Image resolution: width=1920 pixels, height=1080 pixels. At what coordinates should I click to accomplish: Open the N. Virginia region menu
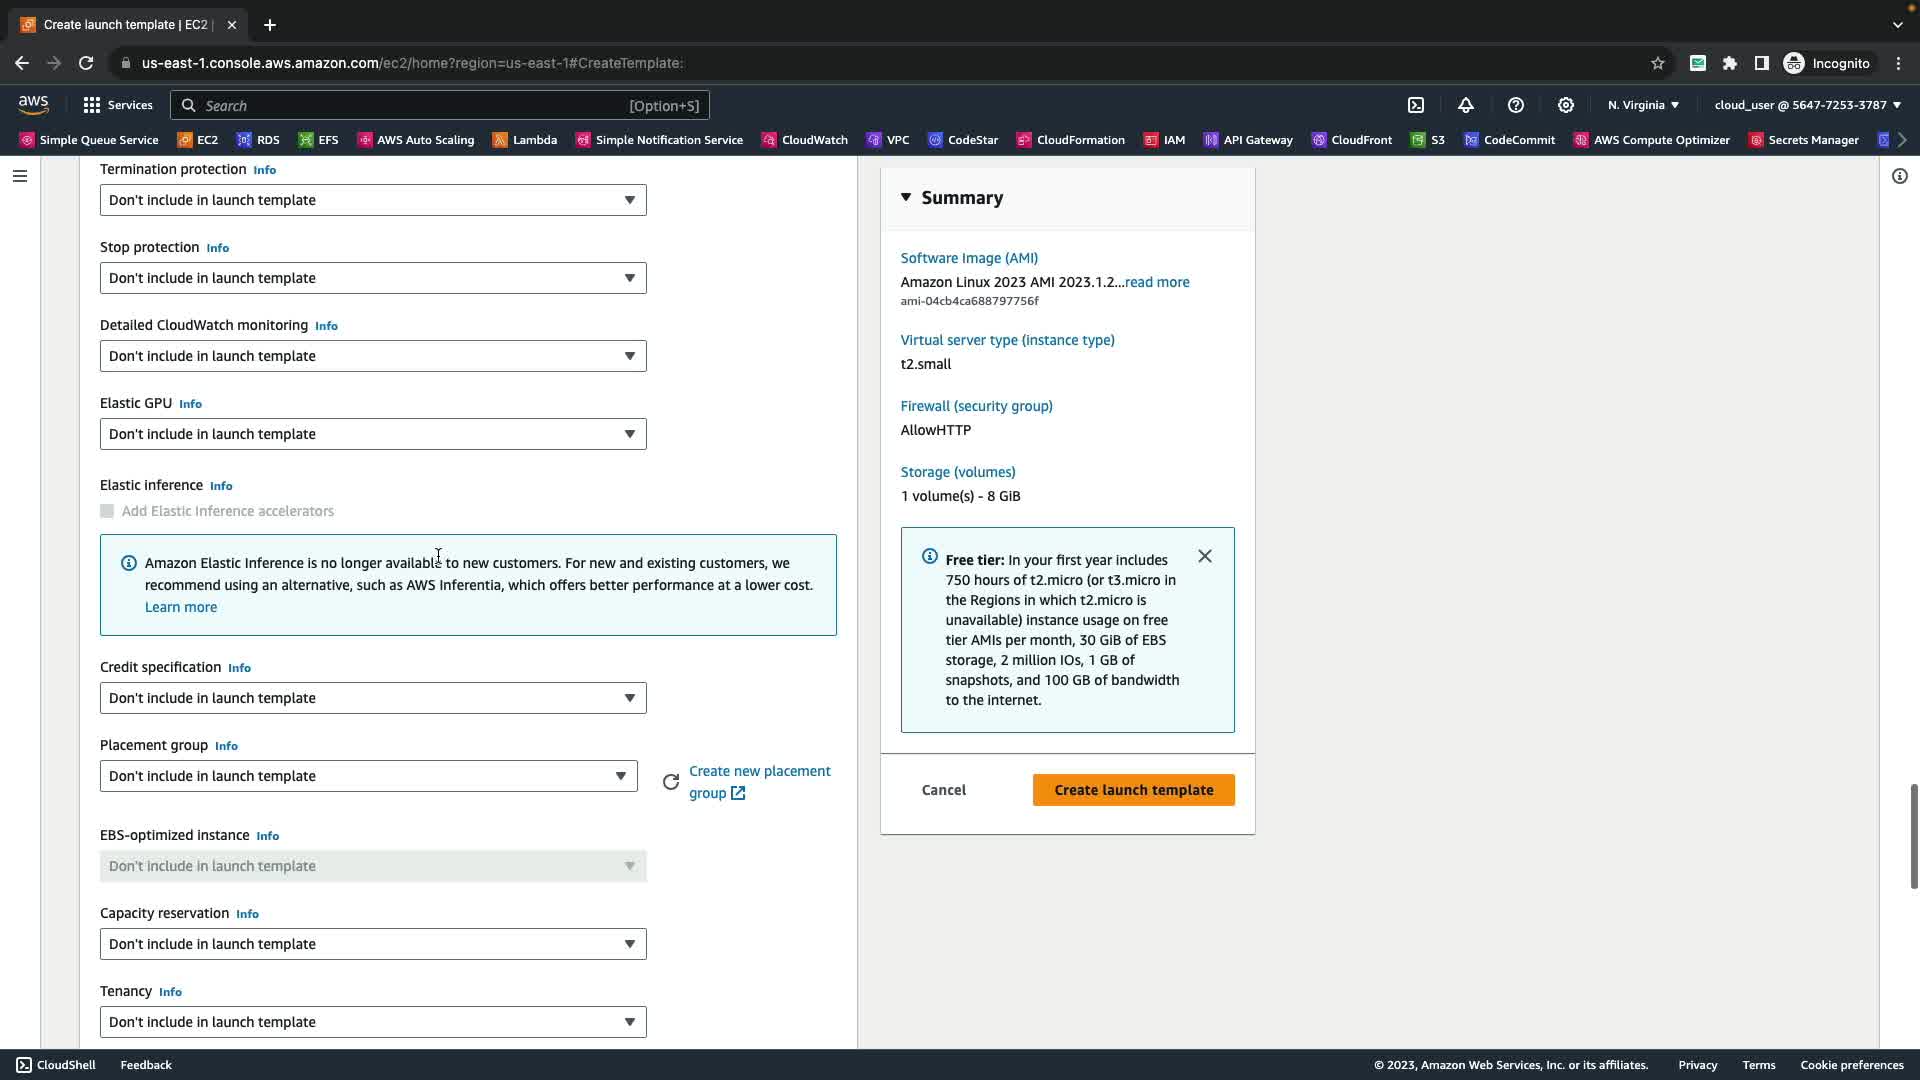tap(1643, 105)
